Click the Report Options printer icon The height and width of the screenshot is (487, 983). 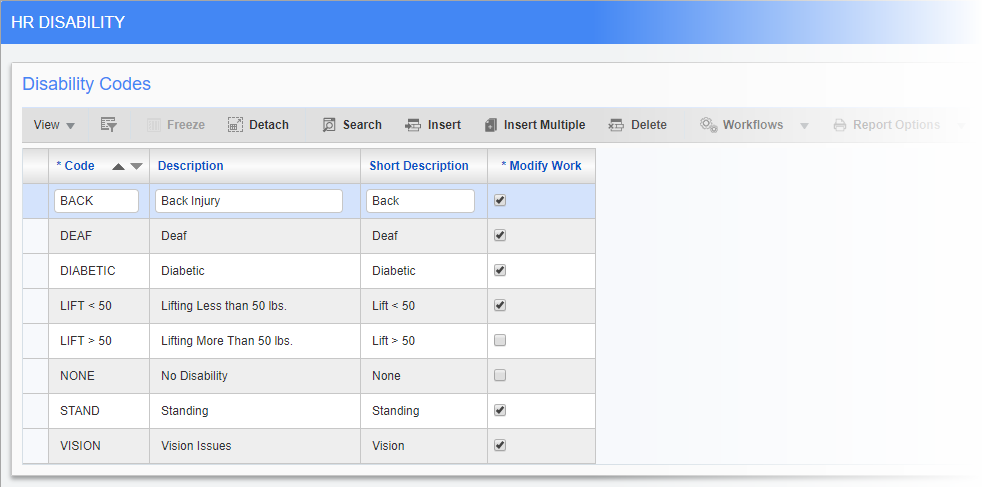pyautogui.click(x=839, y=125)
